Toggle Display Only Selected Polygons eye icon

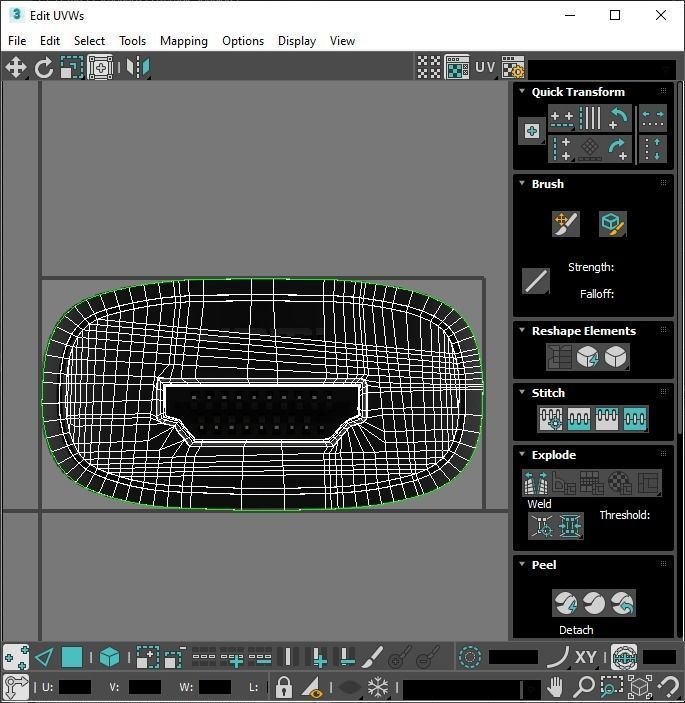click(313, 687)
